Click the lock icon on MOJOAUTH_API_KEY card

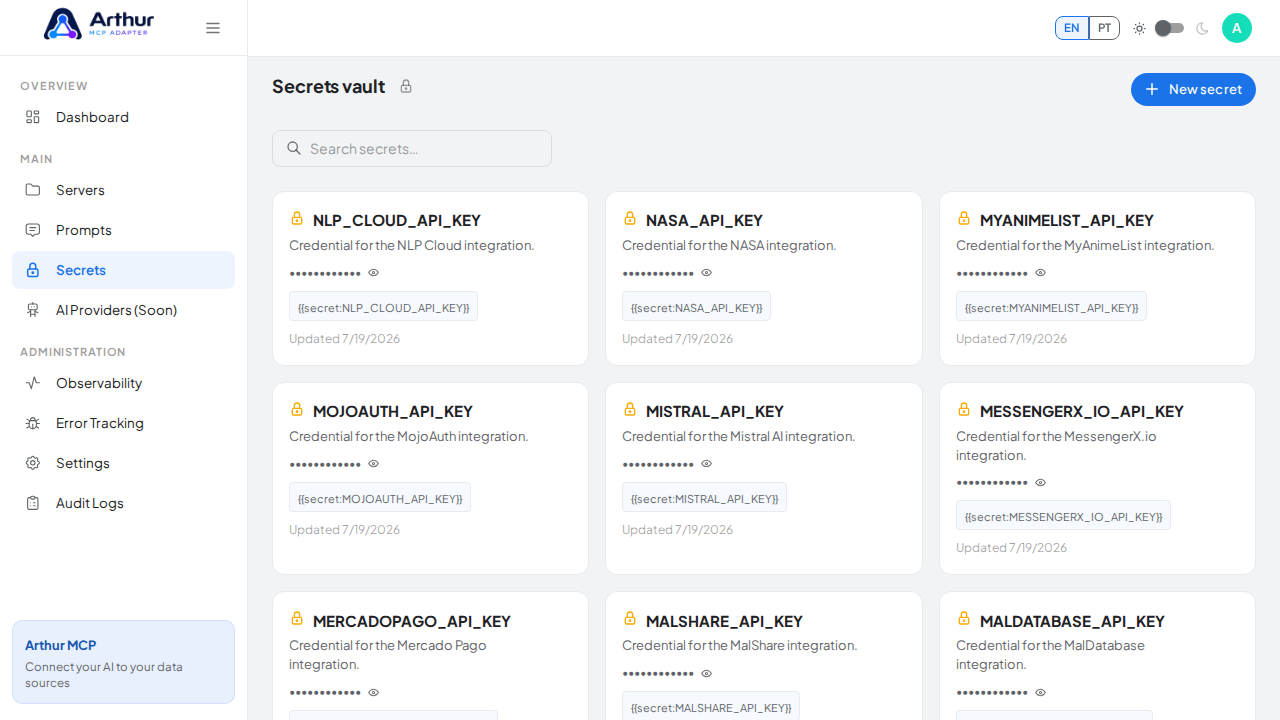click(x=297, y=409)
